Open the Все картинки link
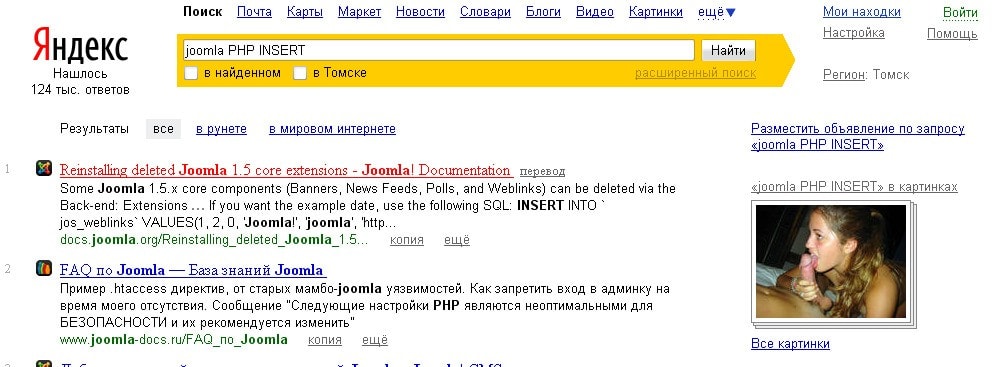Viewport: 1001px width, 367px height. [790, 344]
